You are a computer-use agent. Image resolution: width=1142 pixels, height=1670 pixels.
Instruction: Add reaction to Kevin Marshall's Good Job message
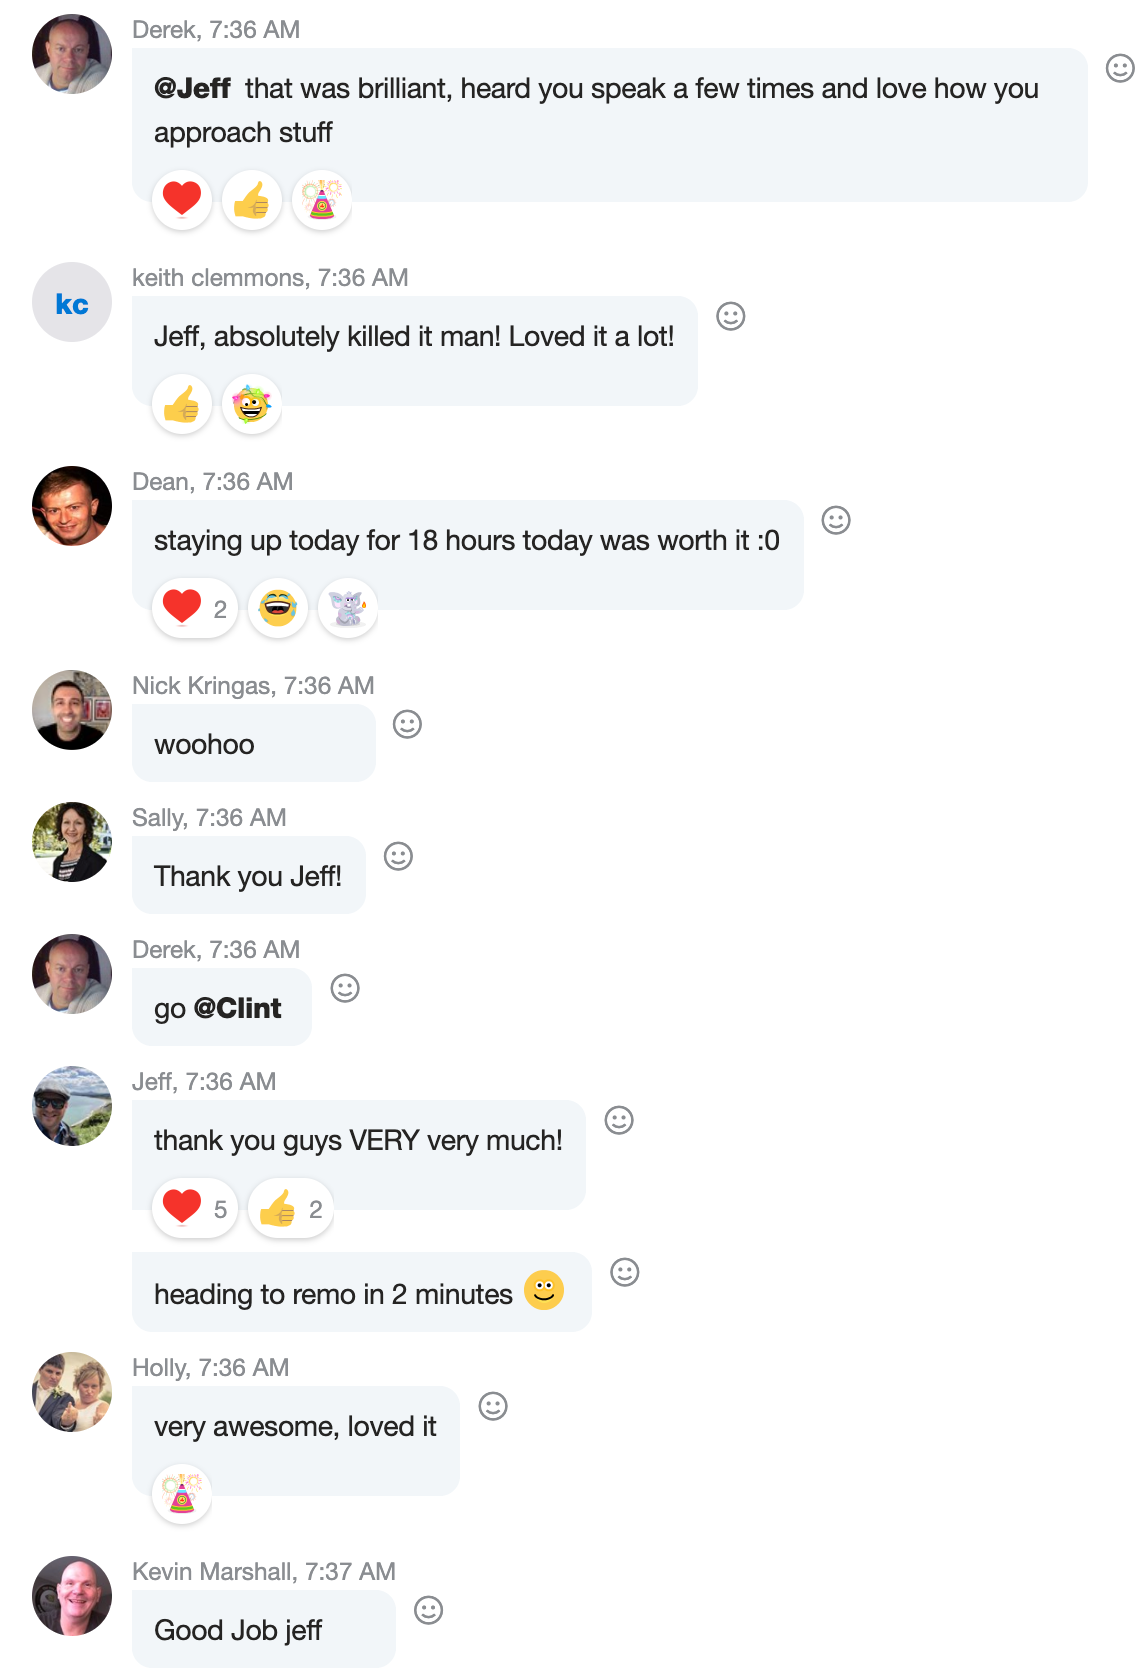(x=429, y=1610)
